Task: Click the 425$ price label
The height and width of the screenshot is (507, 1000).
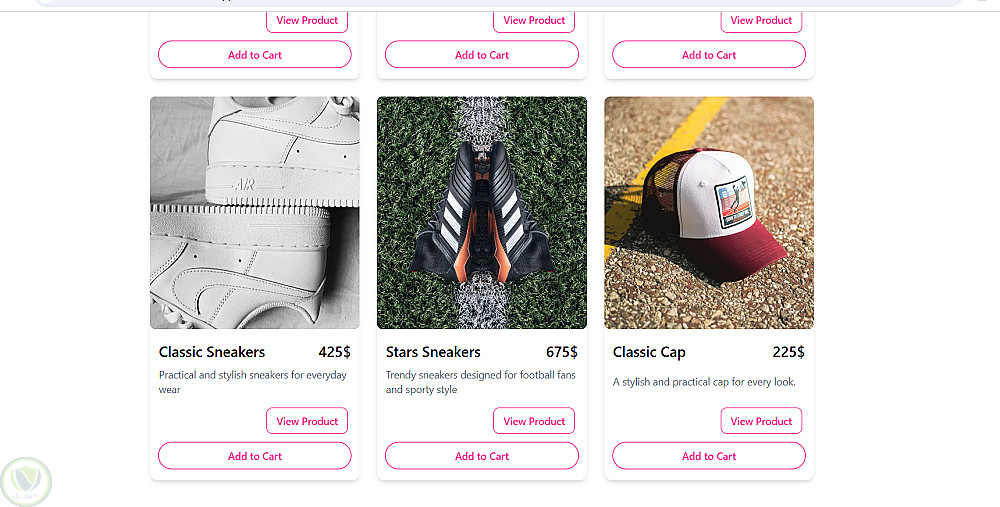Action: click(x=334, y=352)
